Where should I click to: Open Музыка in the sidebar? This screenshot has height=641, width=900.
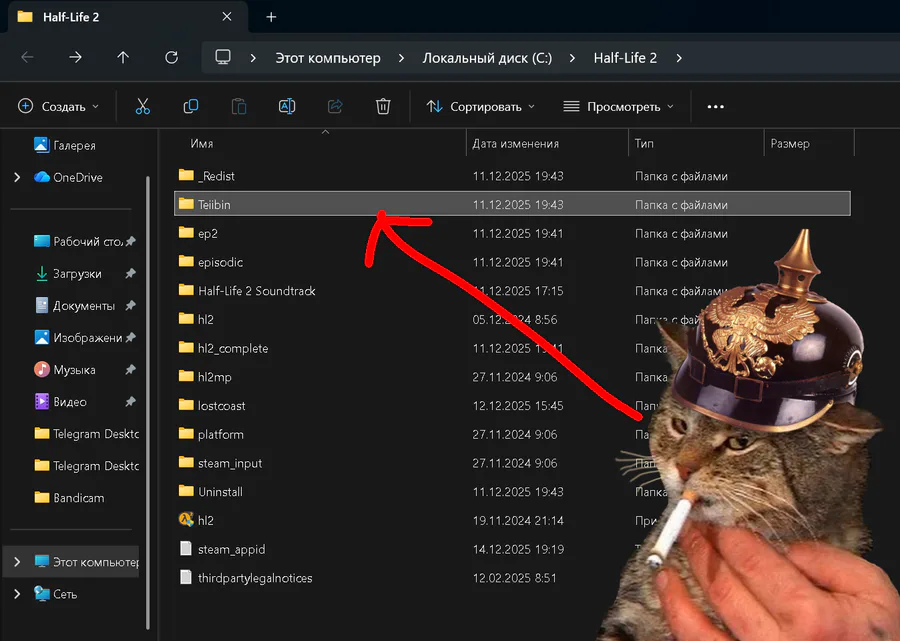[65, 370]
